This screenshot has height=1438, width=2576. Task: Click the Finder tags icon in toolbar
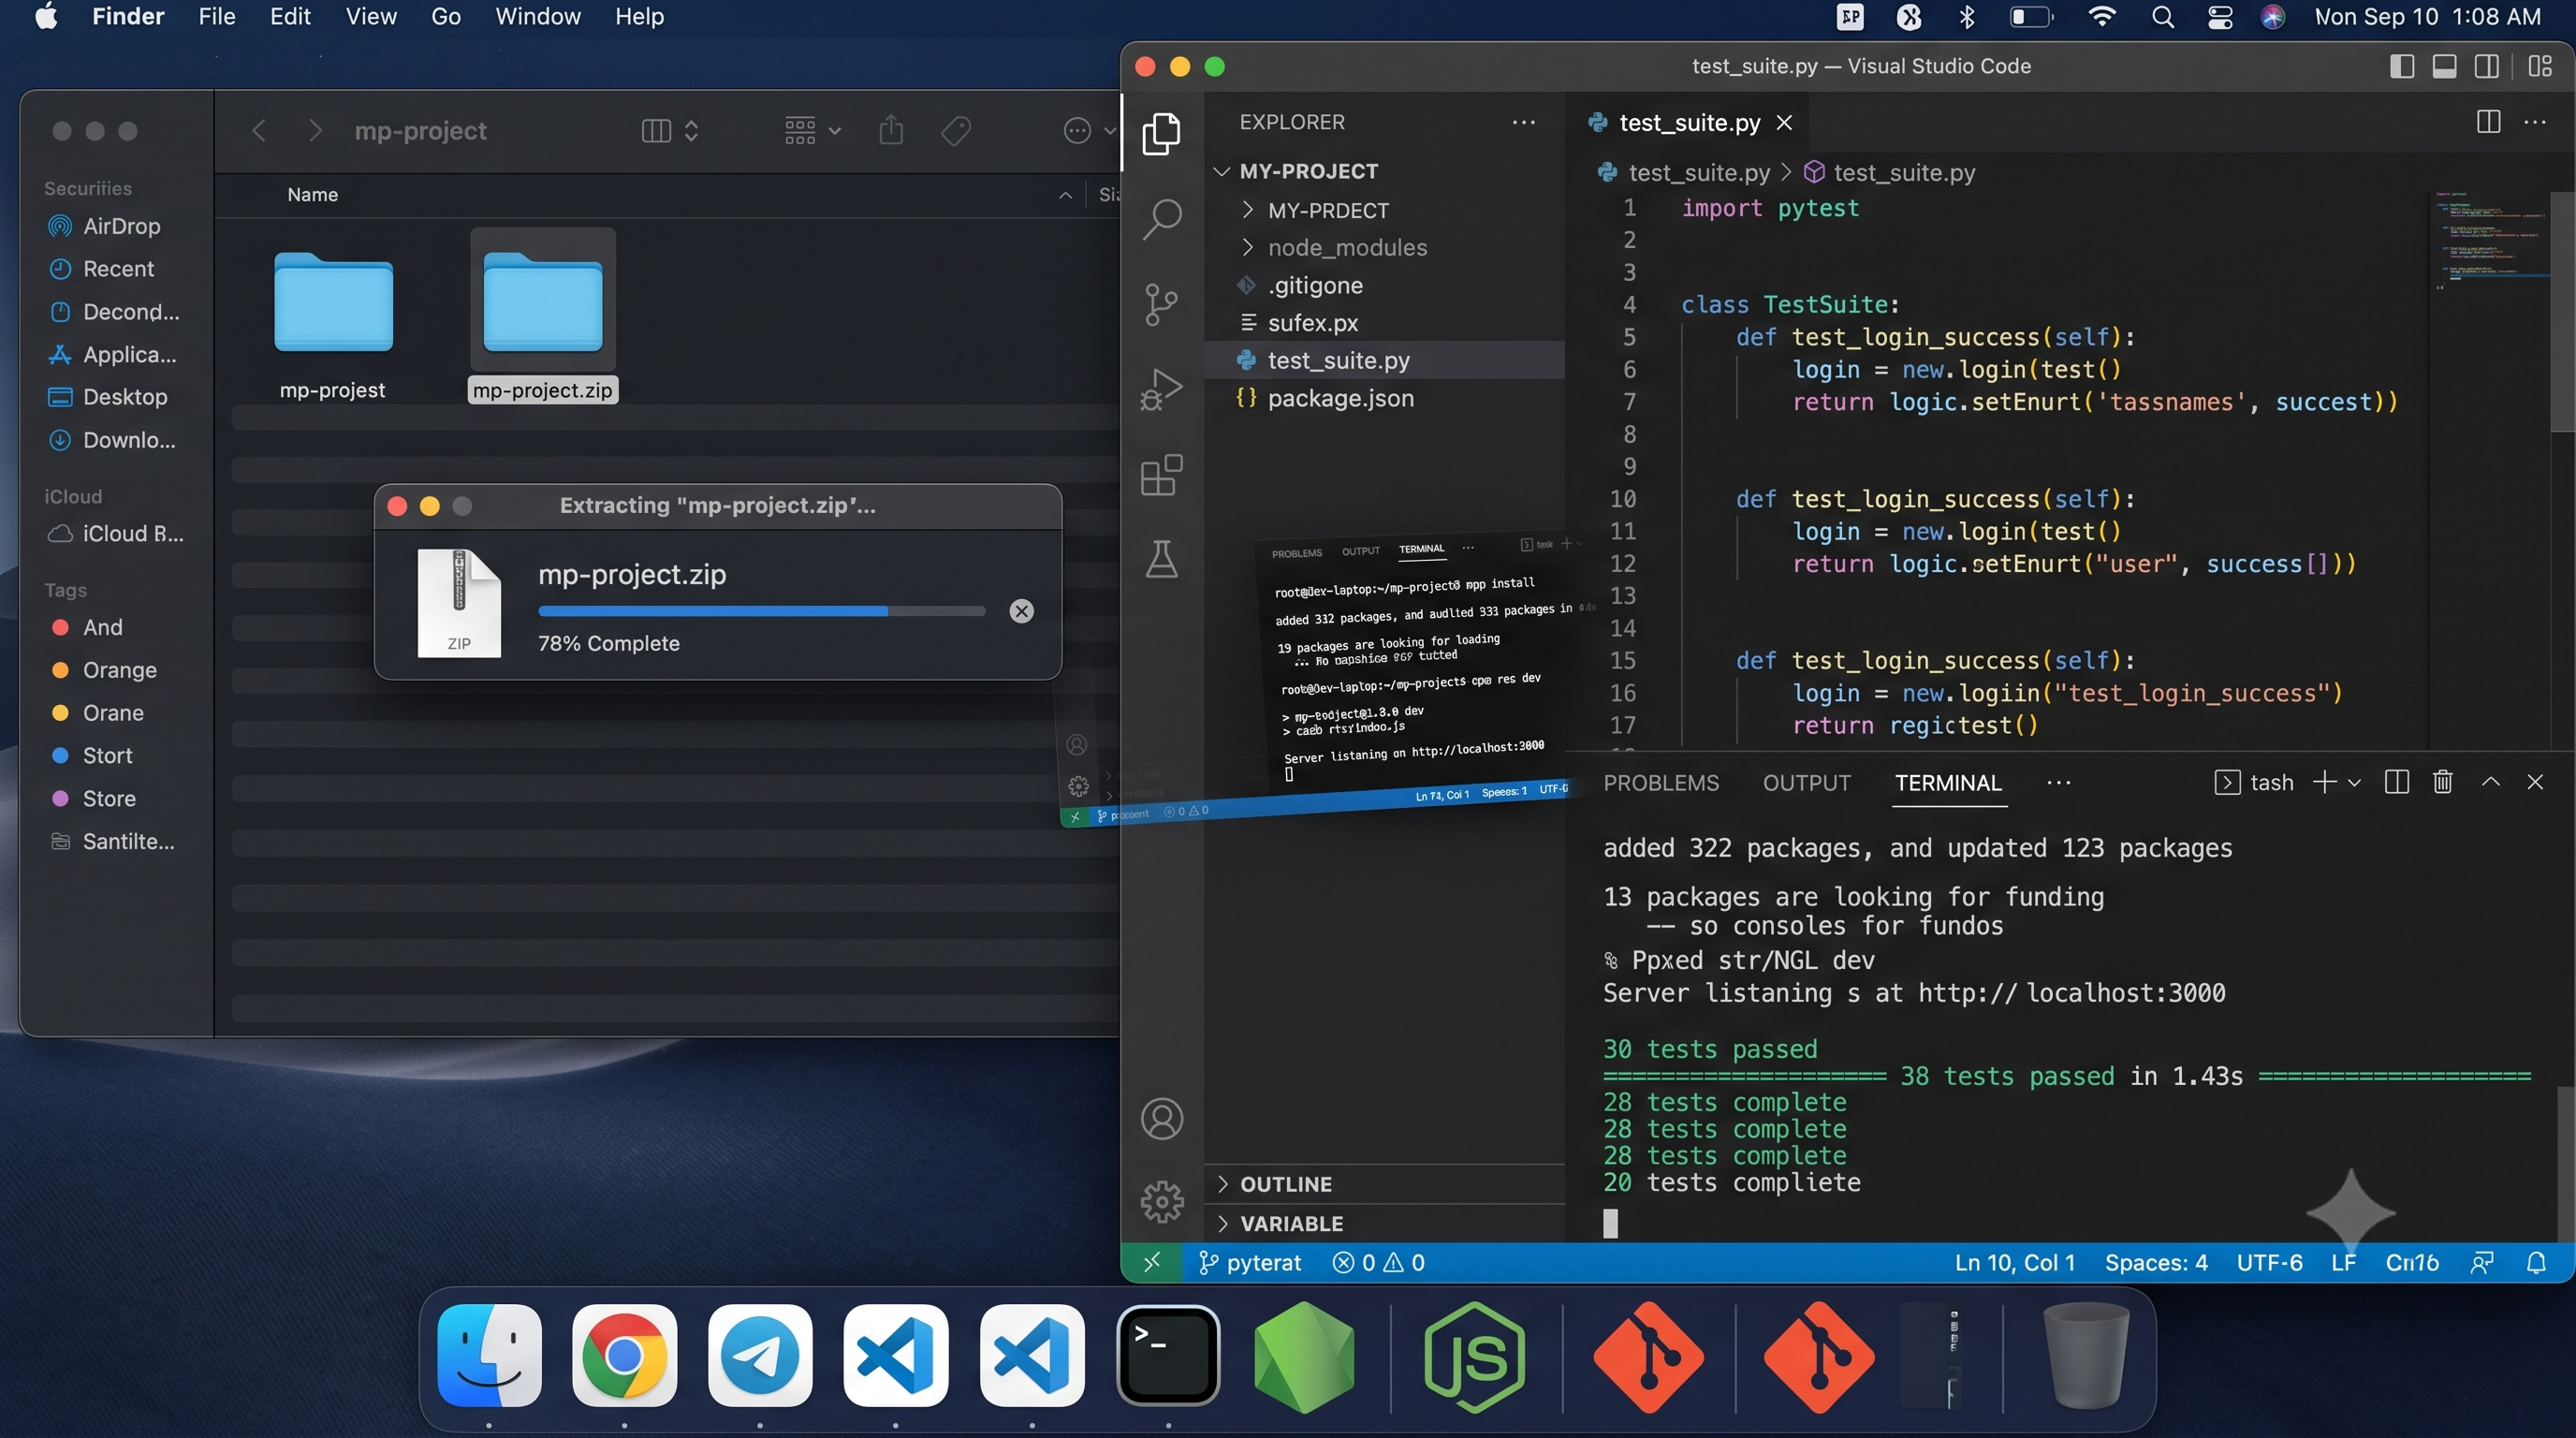click(x=956, y=130)
